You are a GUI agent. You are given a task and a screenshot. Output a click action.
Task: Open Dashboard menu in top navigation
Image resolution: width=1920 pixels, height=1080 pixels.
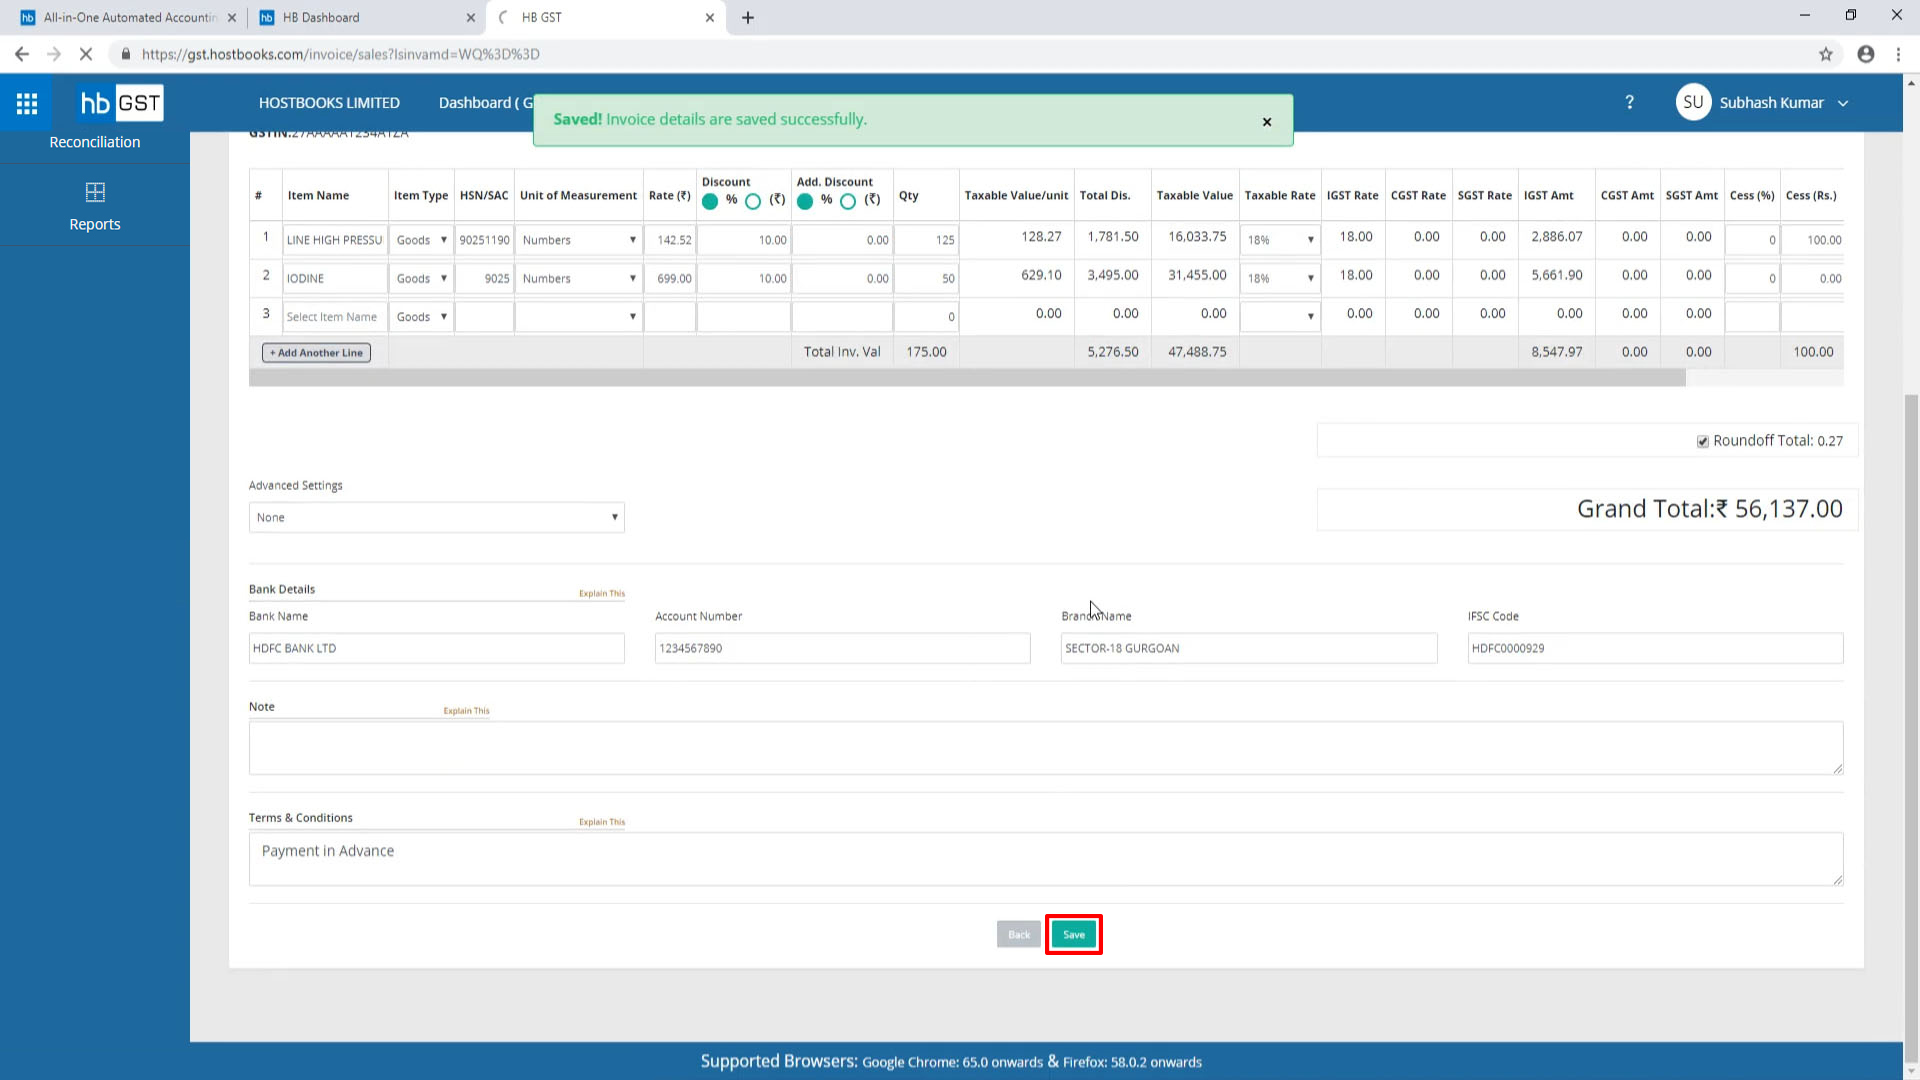pyautogui.click(x=484, y=103)
